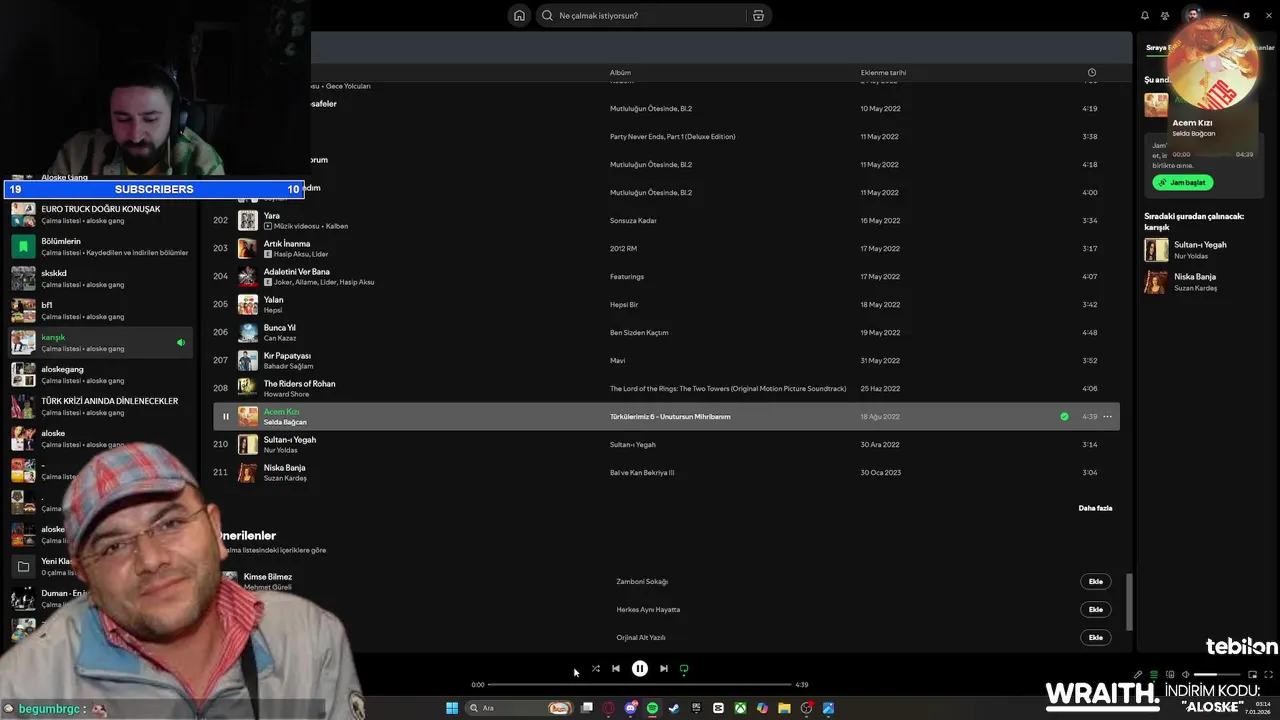Skip to previous track
The width and height of the screenshot is (1280, 720).
[616, 669]
